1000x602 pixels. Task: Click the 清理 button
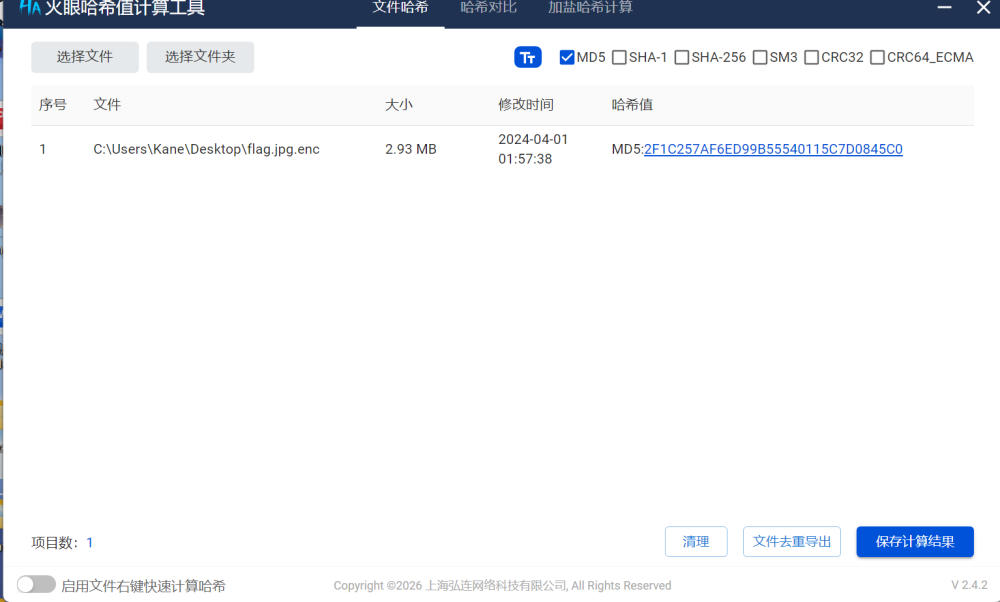click(x=696, y=541)
